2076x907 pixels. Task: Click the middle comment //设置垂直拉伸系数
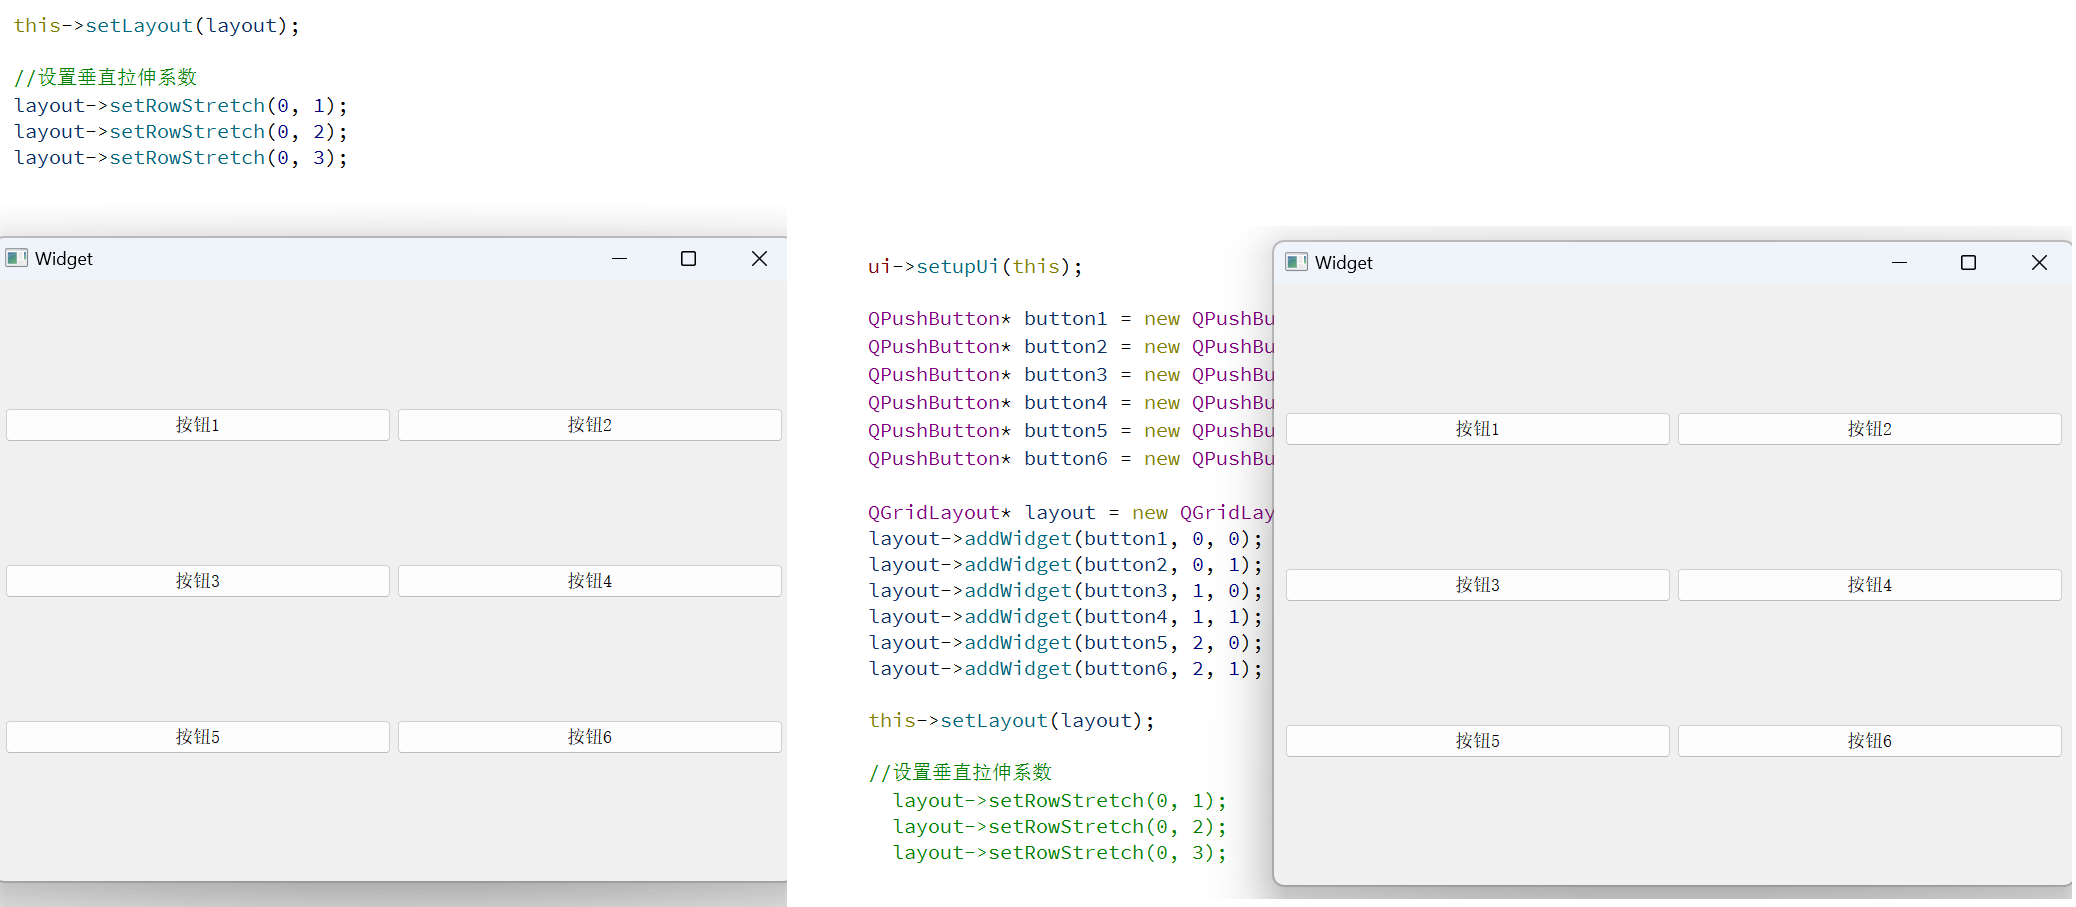[x=960, y=772]
